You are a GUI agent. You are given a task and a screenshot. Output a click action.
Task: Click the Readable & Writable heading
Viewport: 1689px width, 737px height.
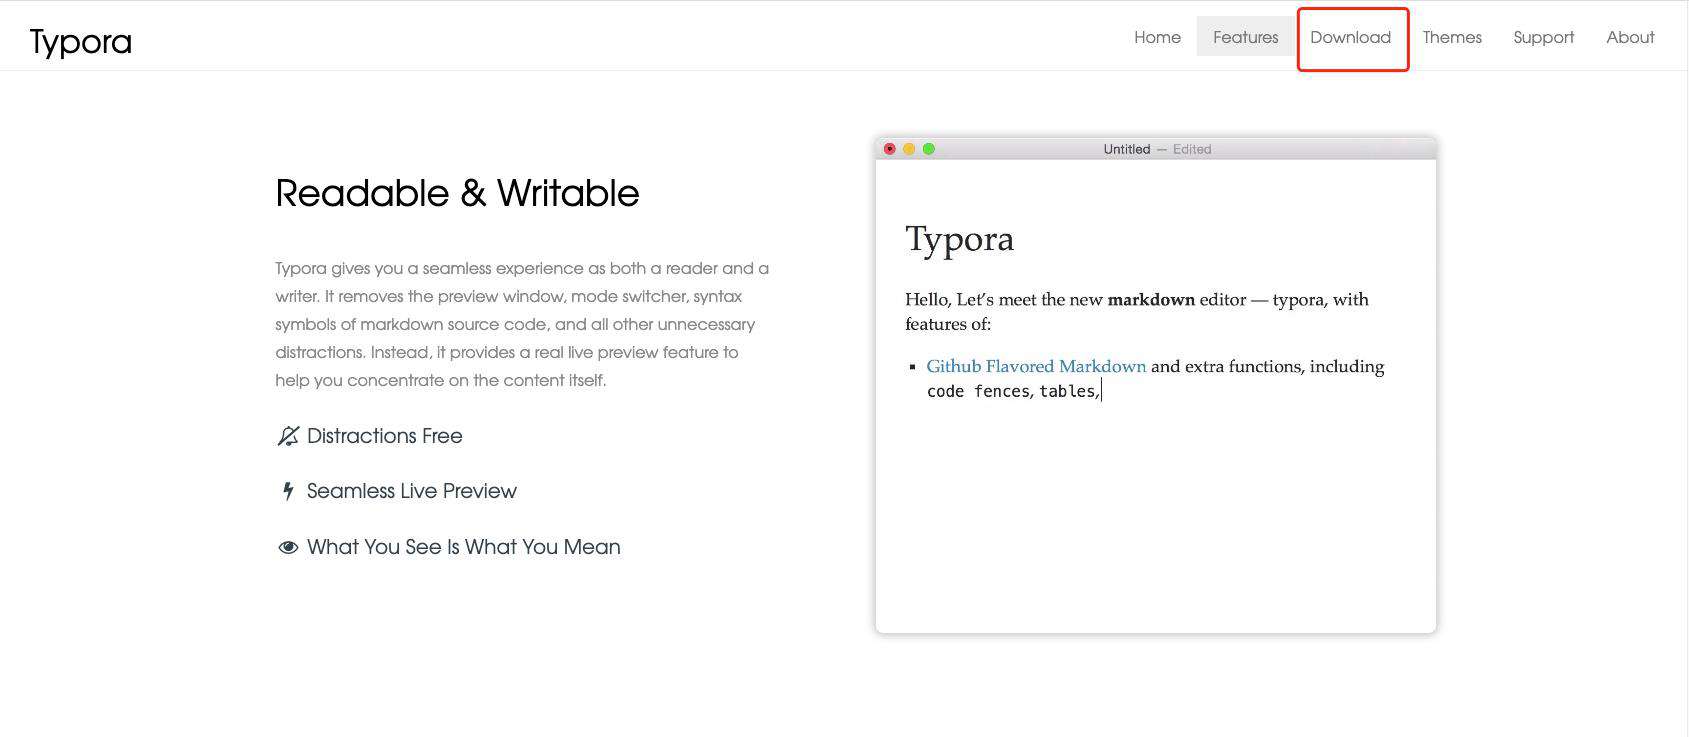tap(457, 193)
